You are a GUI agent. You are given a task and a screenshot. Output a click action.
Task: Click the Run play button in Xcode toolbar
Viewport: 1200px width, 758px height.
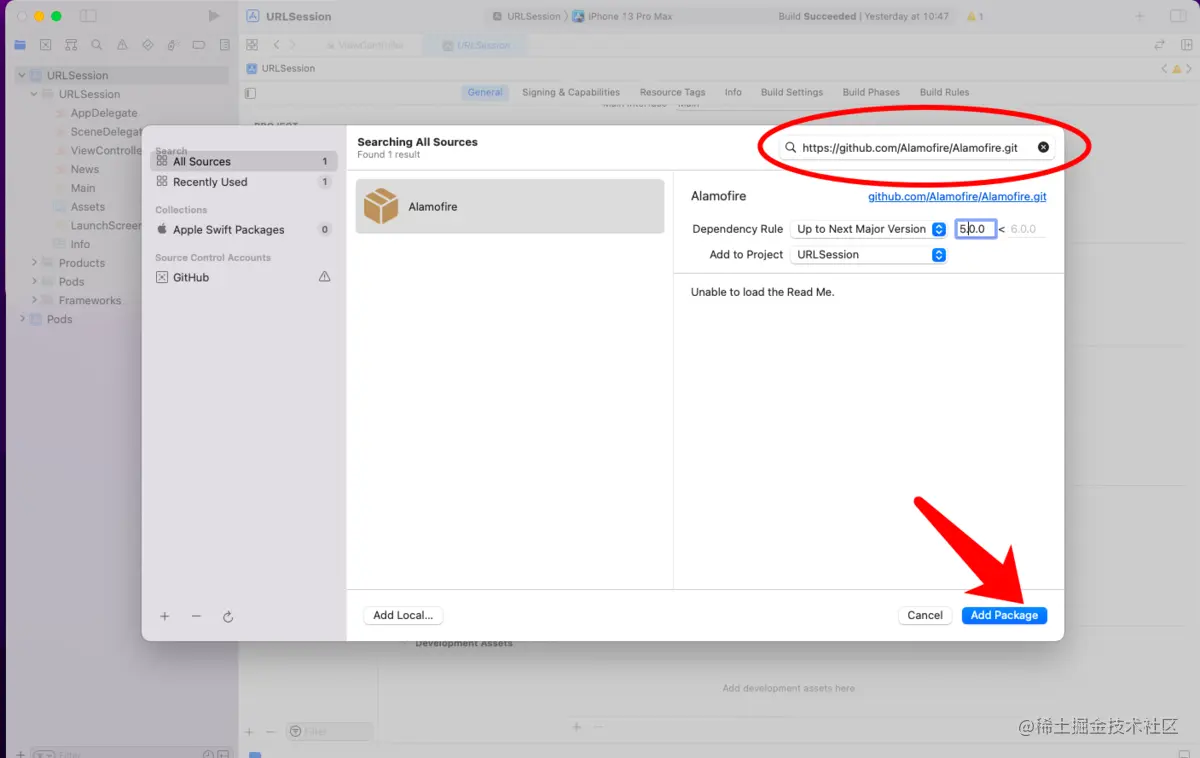213,16
